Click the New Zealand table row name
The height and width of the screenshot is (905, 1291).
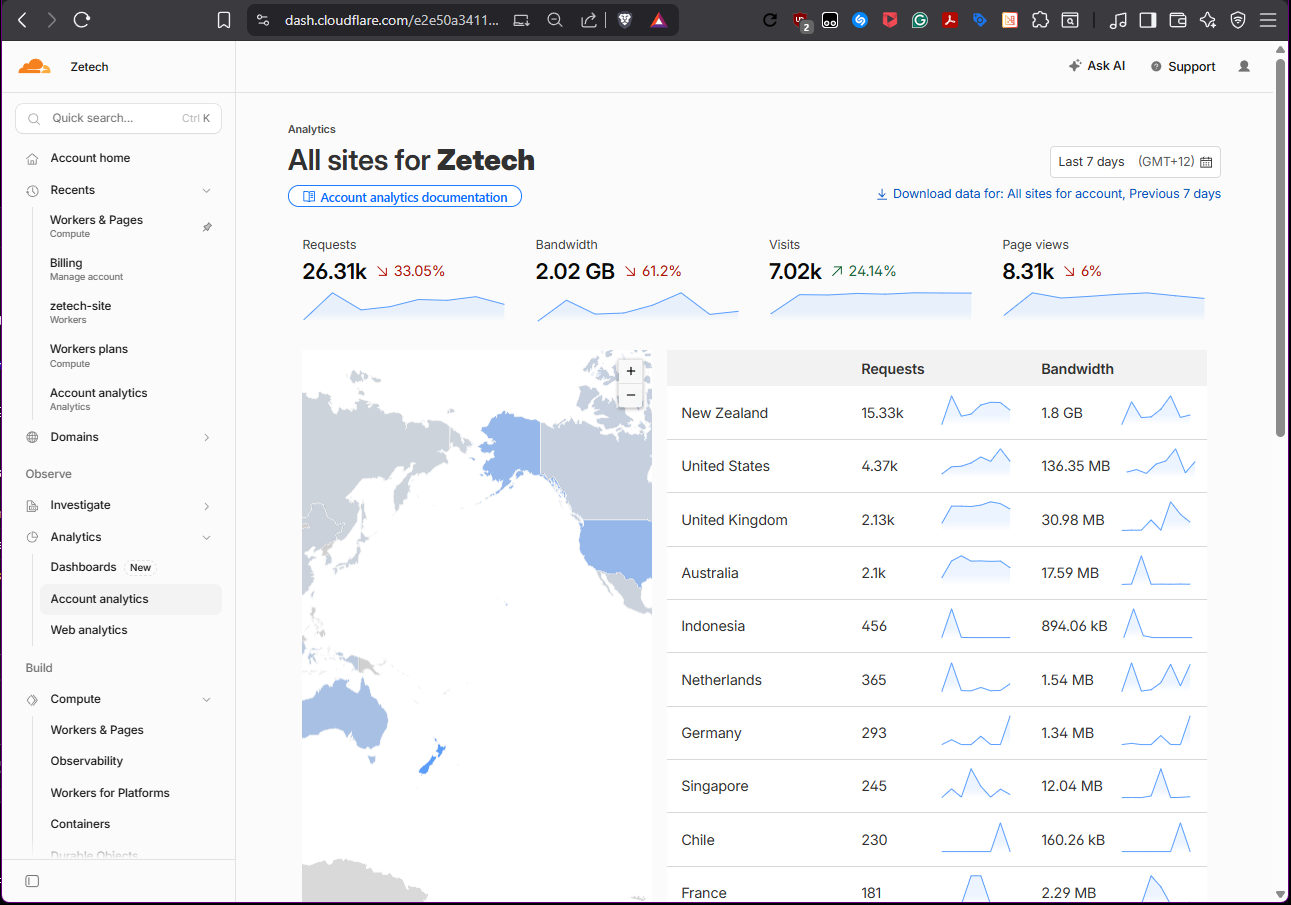click(x=725, y=413)
